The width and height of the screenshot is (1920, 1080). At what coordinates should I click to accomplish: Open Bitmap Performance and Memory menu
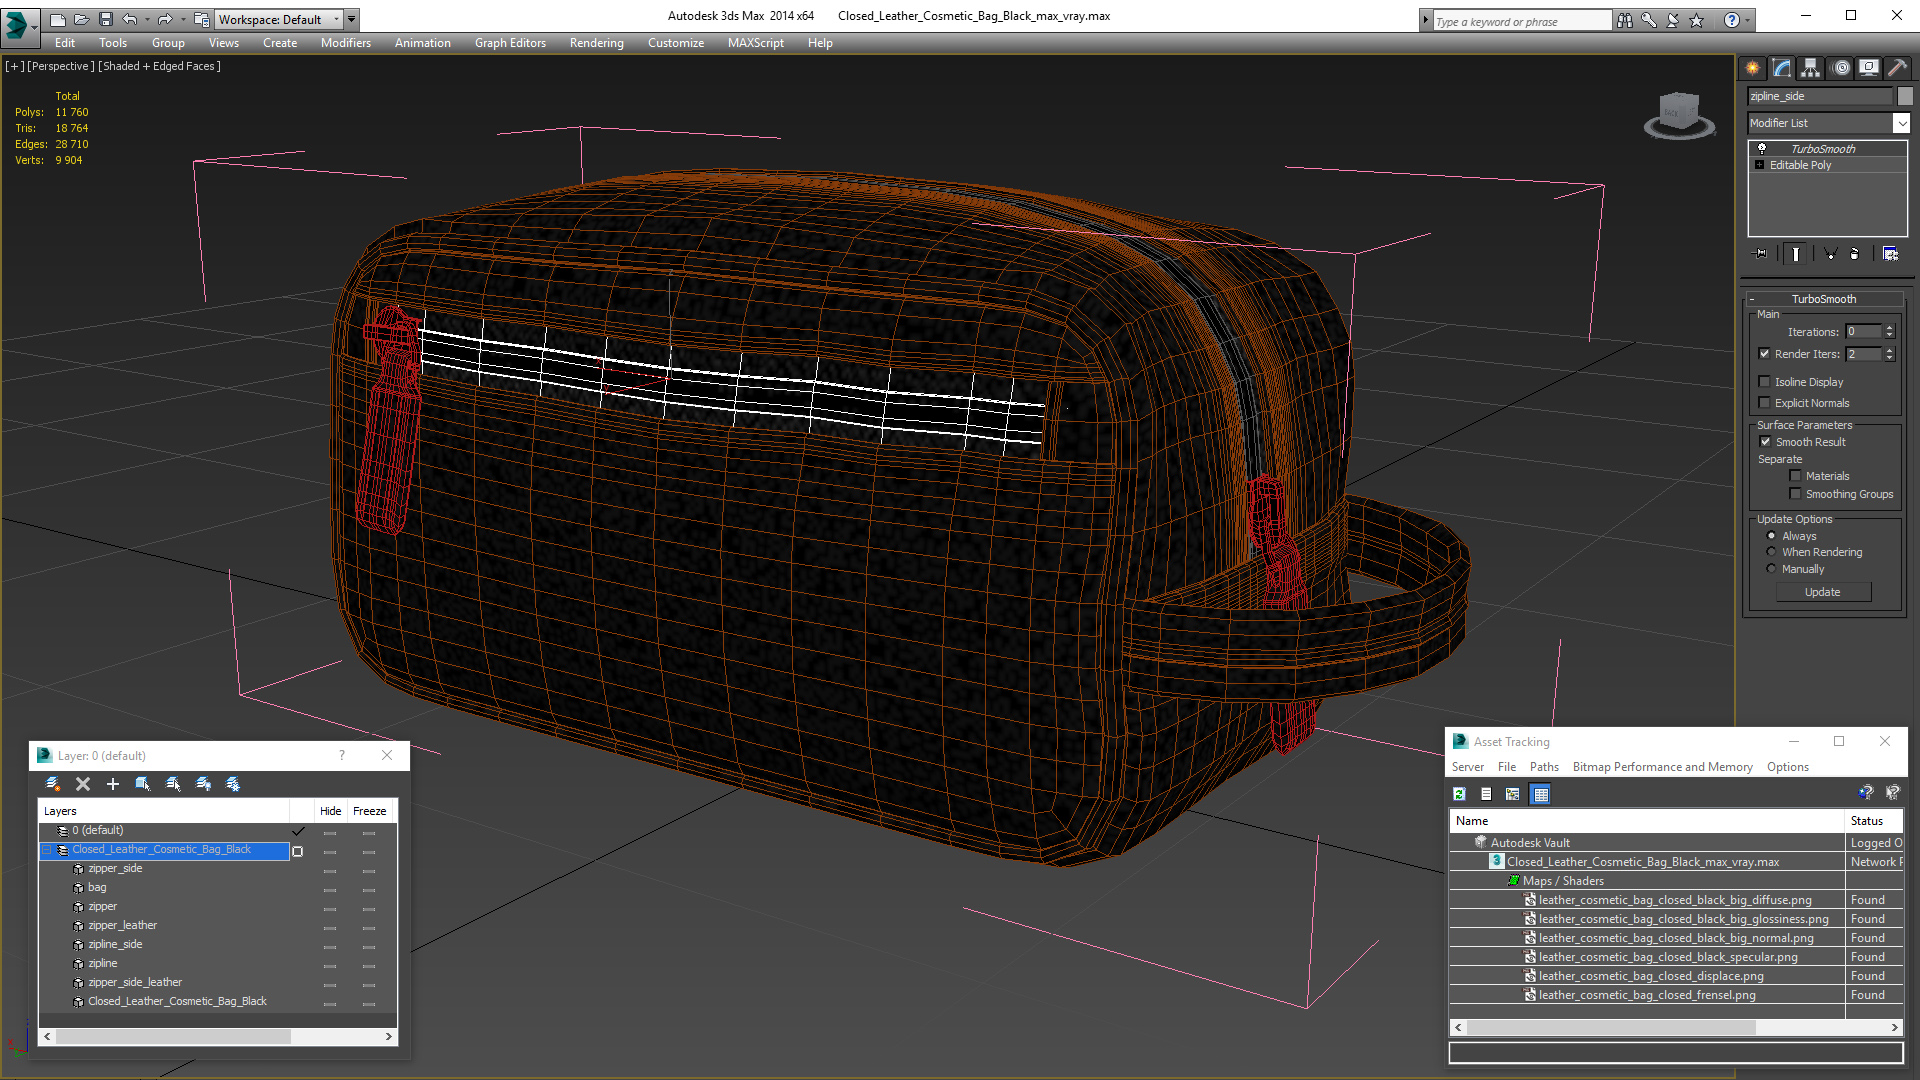[1662, 767]
